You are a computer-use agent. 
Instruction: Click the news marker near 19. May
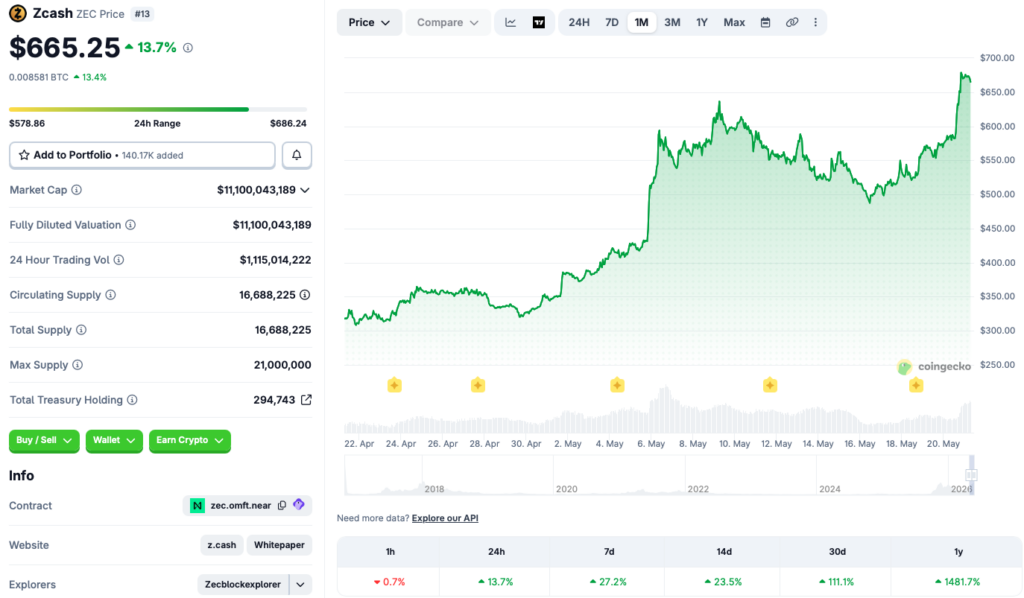click(x=916, y=385)
